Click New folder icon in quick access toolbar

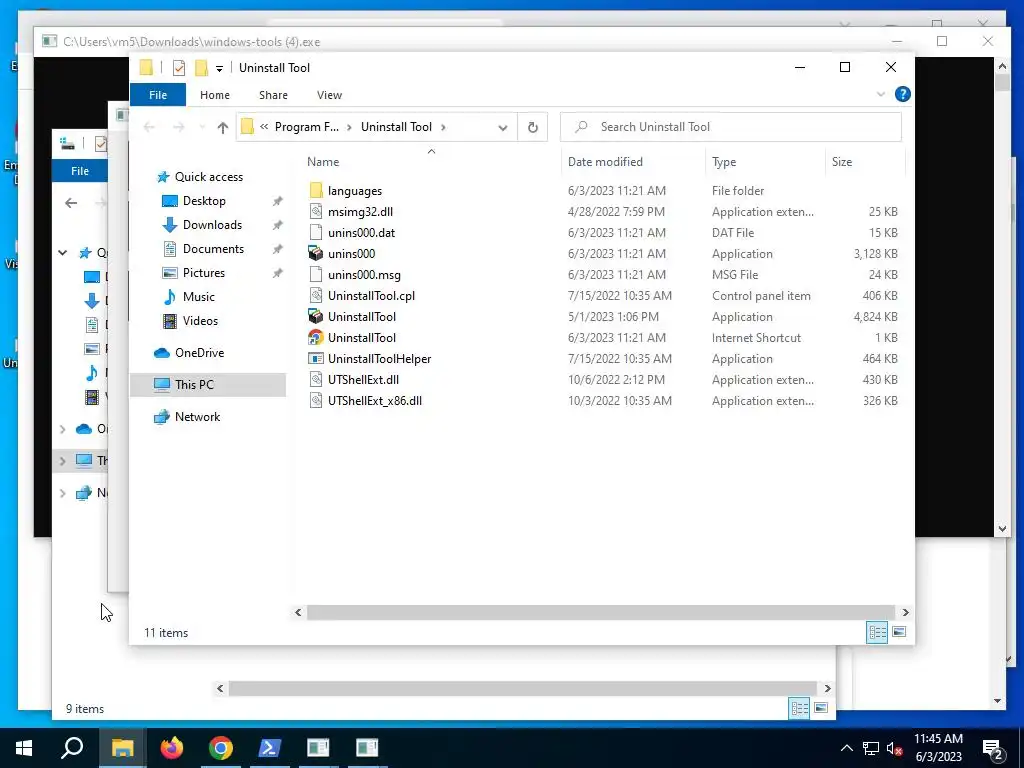pyautogui.click(x=201, y=68)
